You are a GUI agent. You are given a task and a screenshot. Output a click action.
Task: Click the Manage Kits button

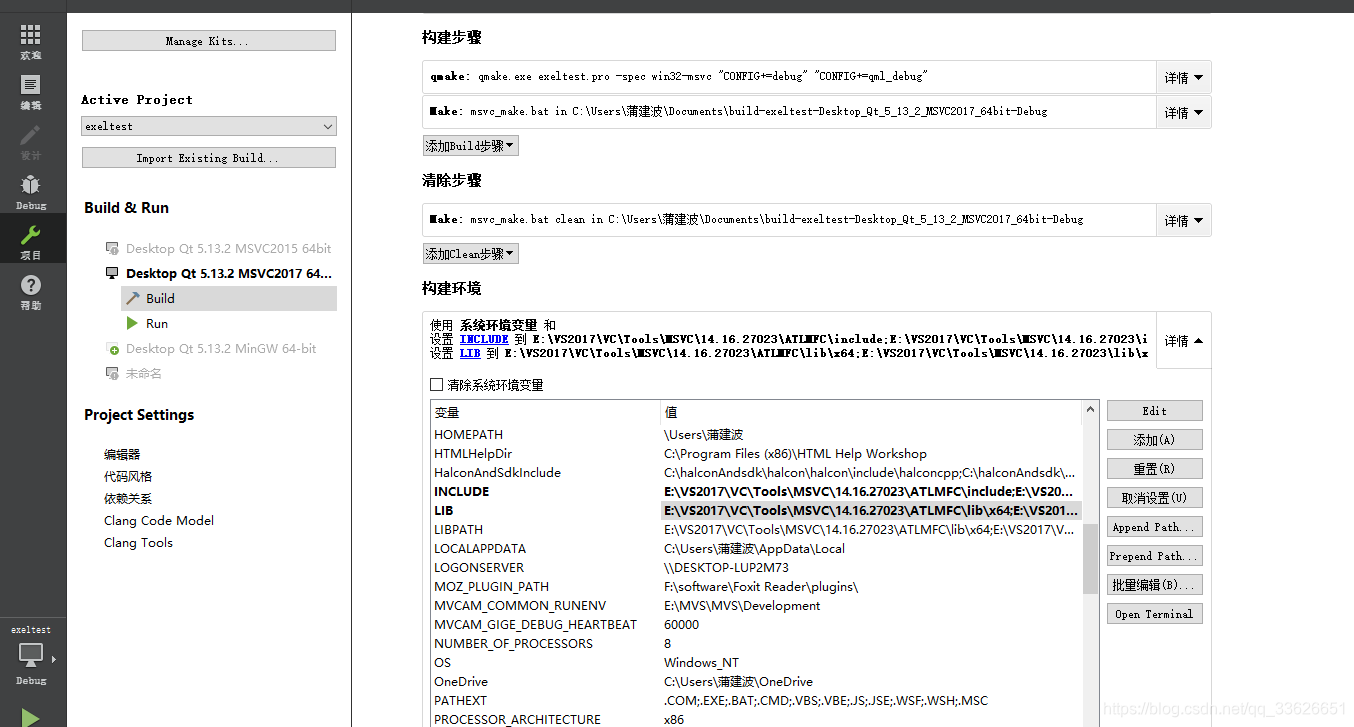click(209, 41)
